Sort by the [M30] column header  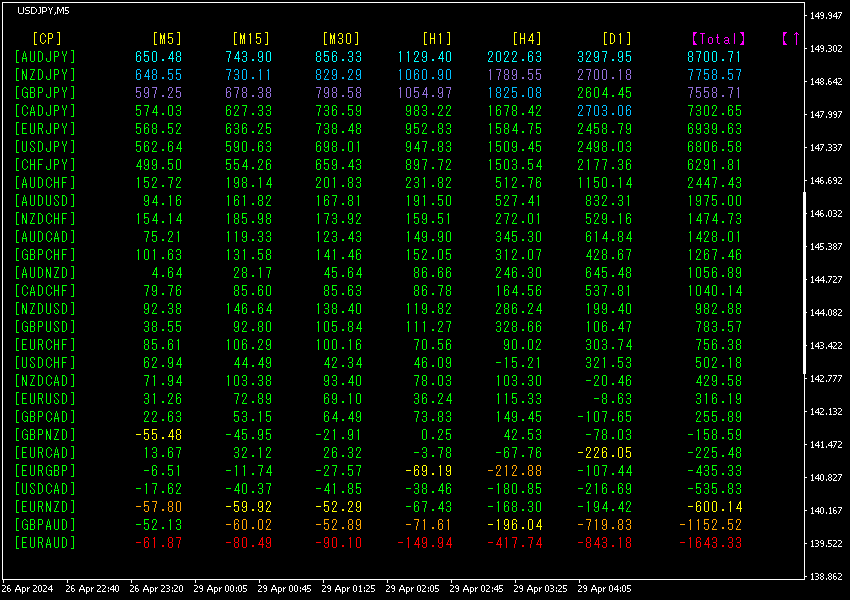[341, 38]
